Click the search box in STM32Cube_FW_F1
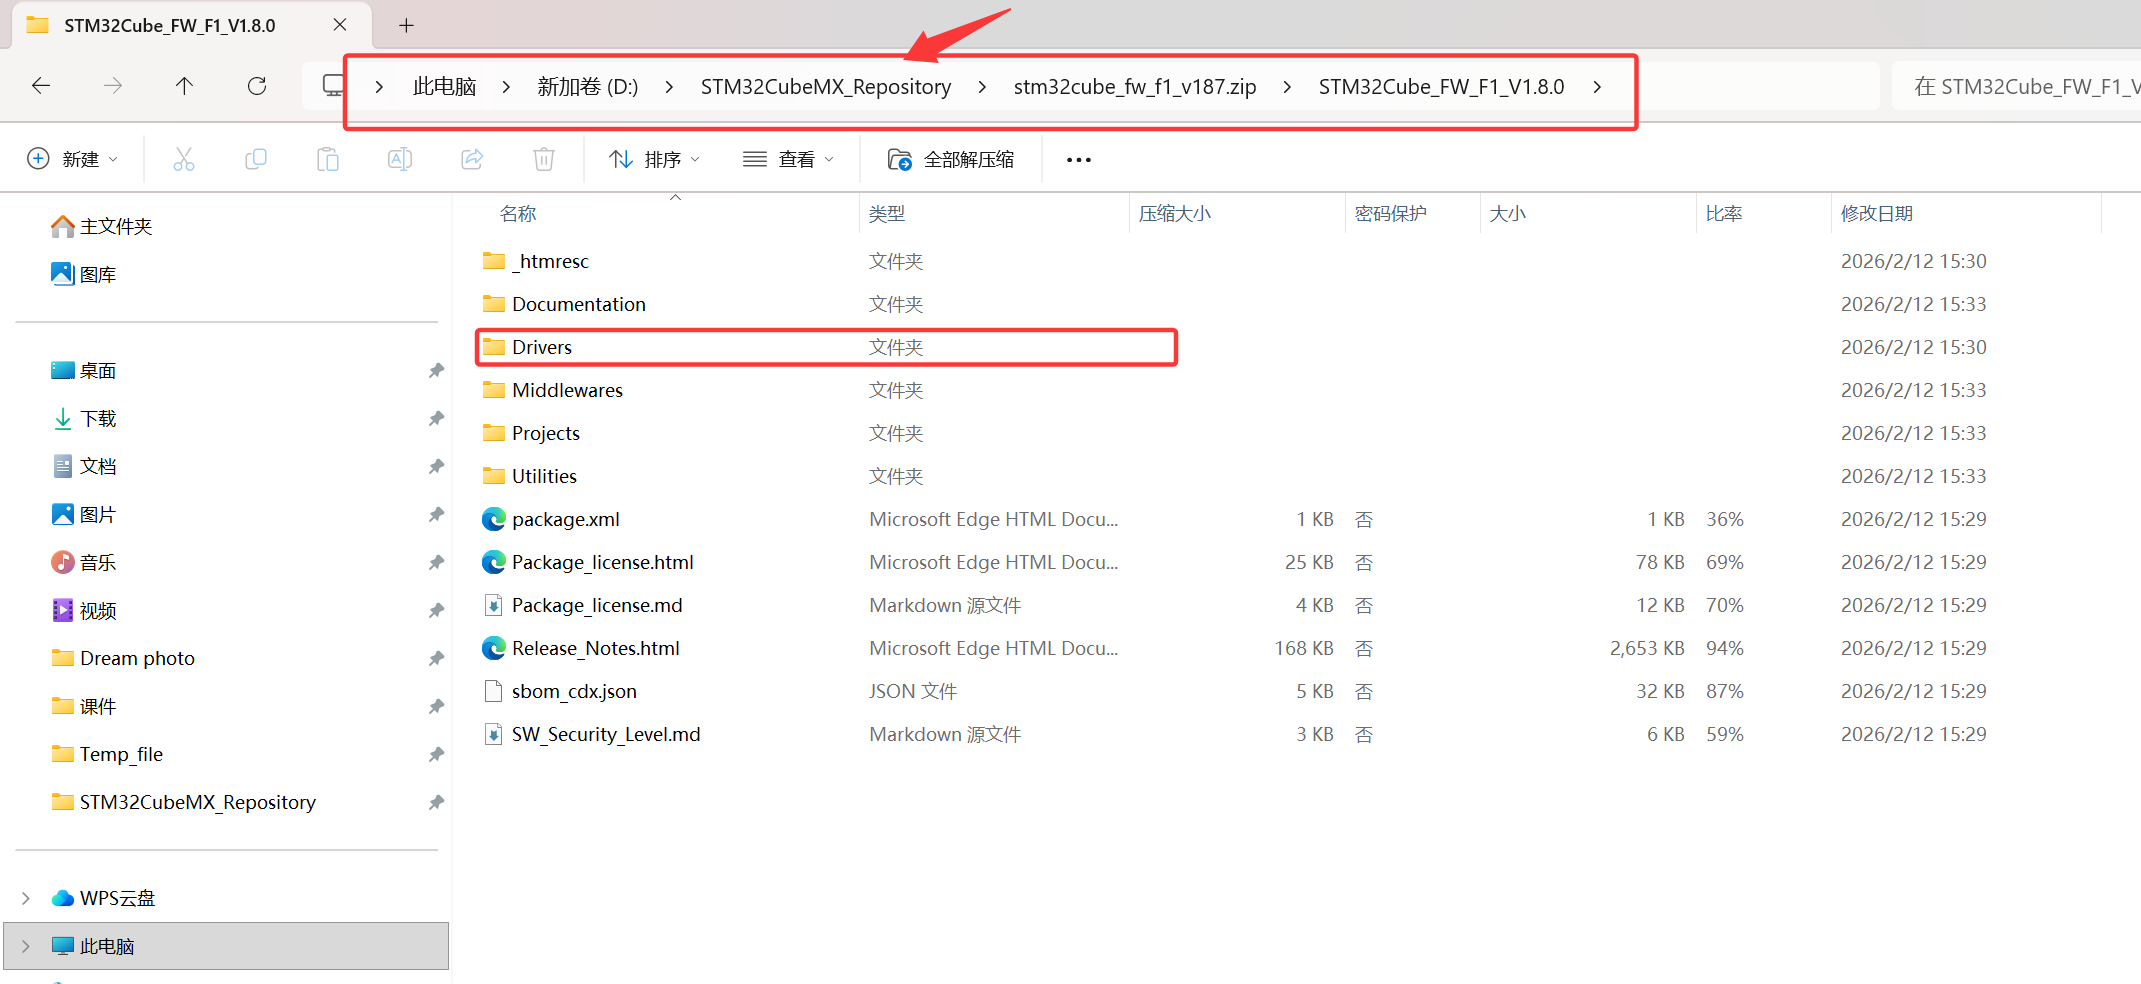This screenshot has height=984, width=2141. pyautogui.click(x=2017, y=87)
